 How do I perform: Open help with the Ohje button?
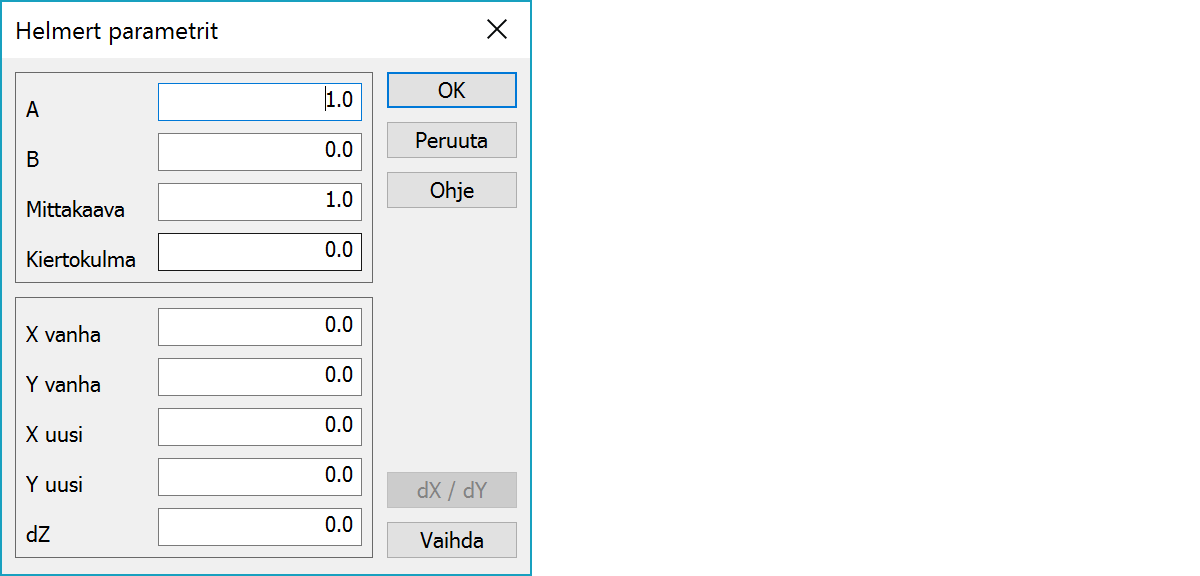(452, 190)
